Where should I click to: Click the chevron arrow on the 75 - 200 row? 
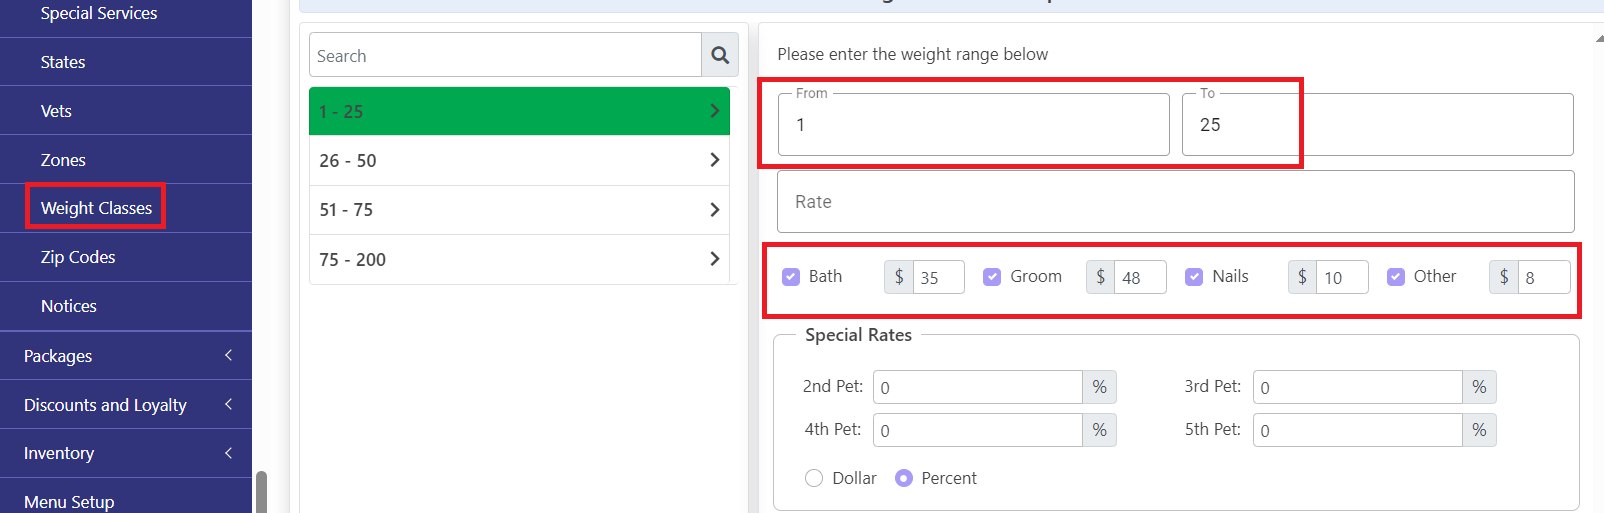(x=714, y=259)
